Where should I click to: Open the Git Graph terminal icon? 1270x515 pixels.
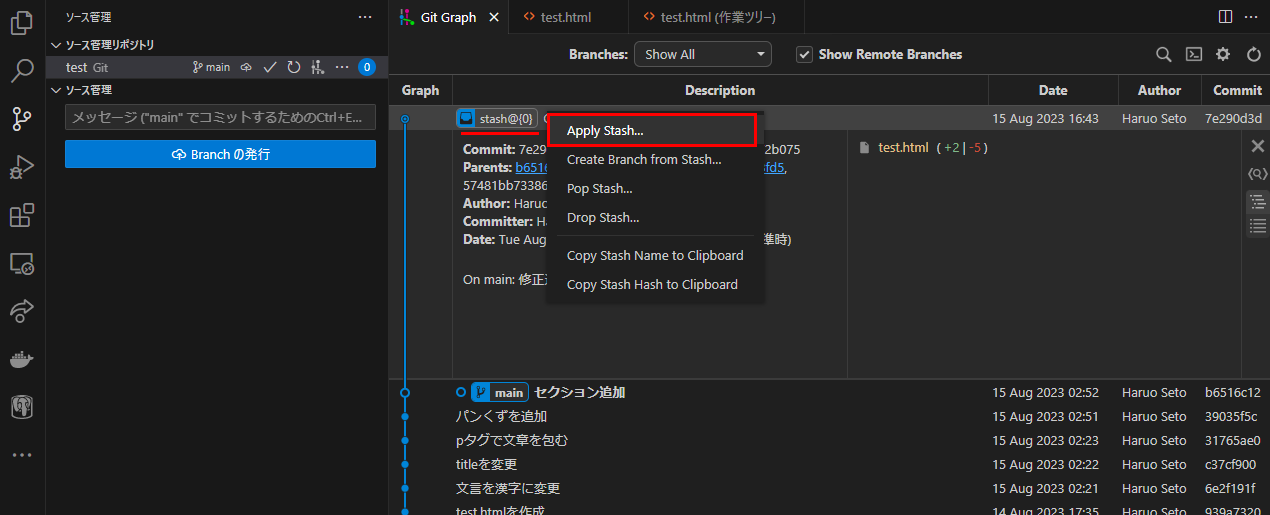1193,54
